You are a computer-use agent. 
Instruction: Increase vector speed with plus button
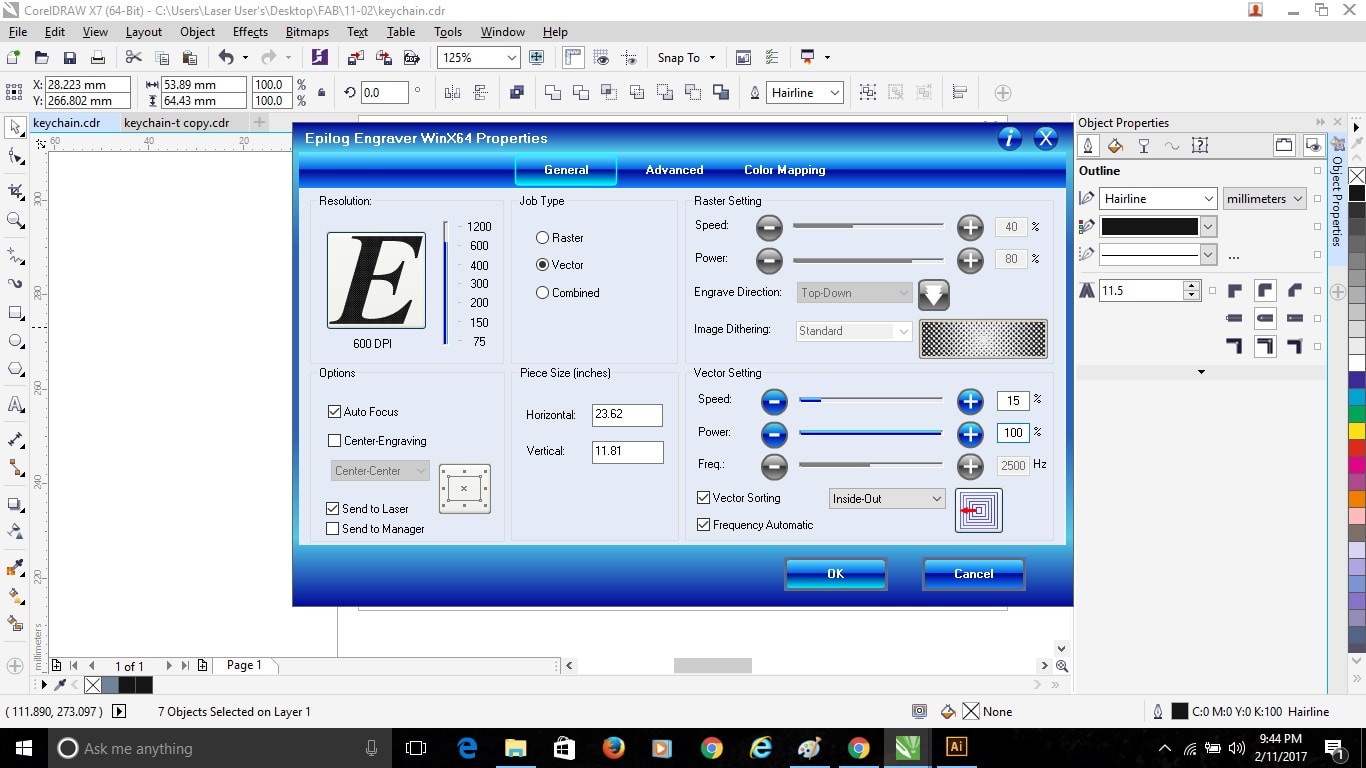coord(970,402)
